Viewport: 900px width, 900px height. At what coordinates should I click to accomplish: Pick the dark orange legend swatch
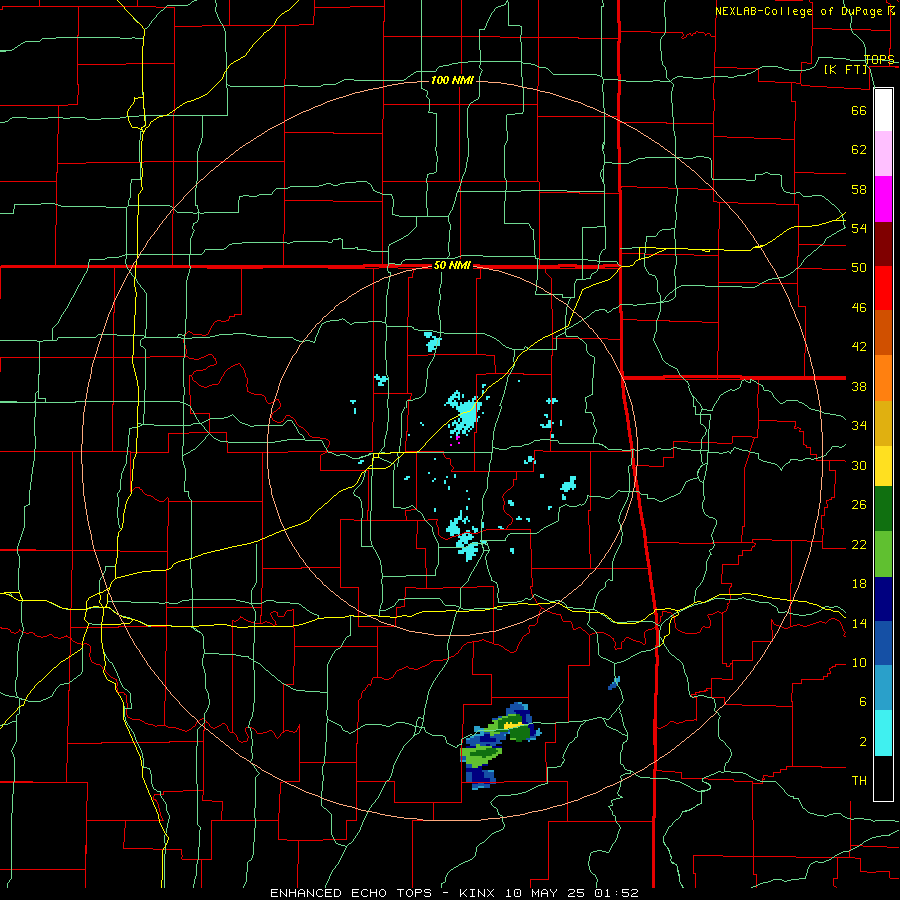point(883,333)
